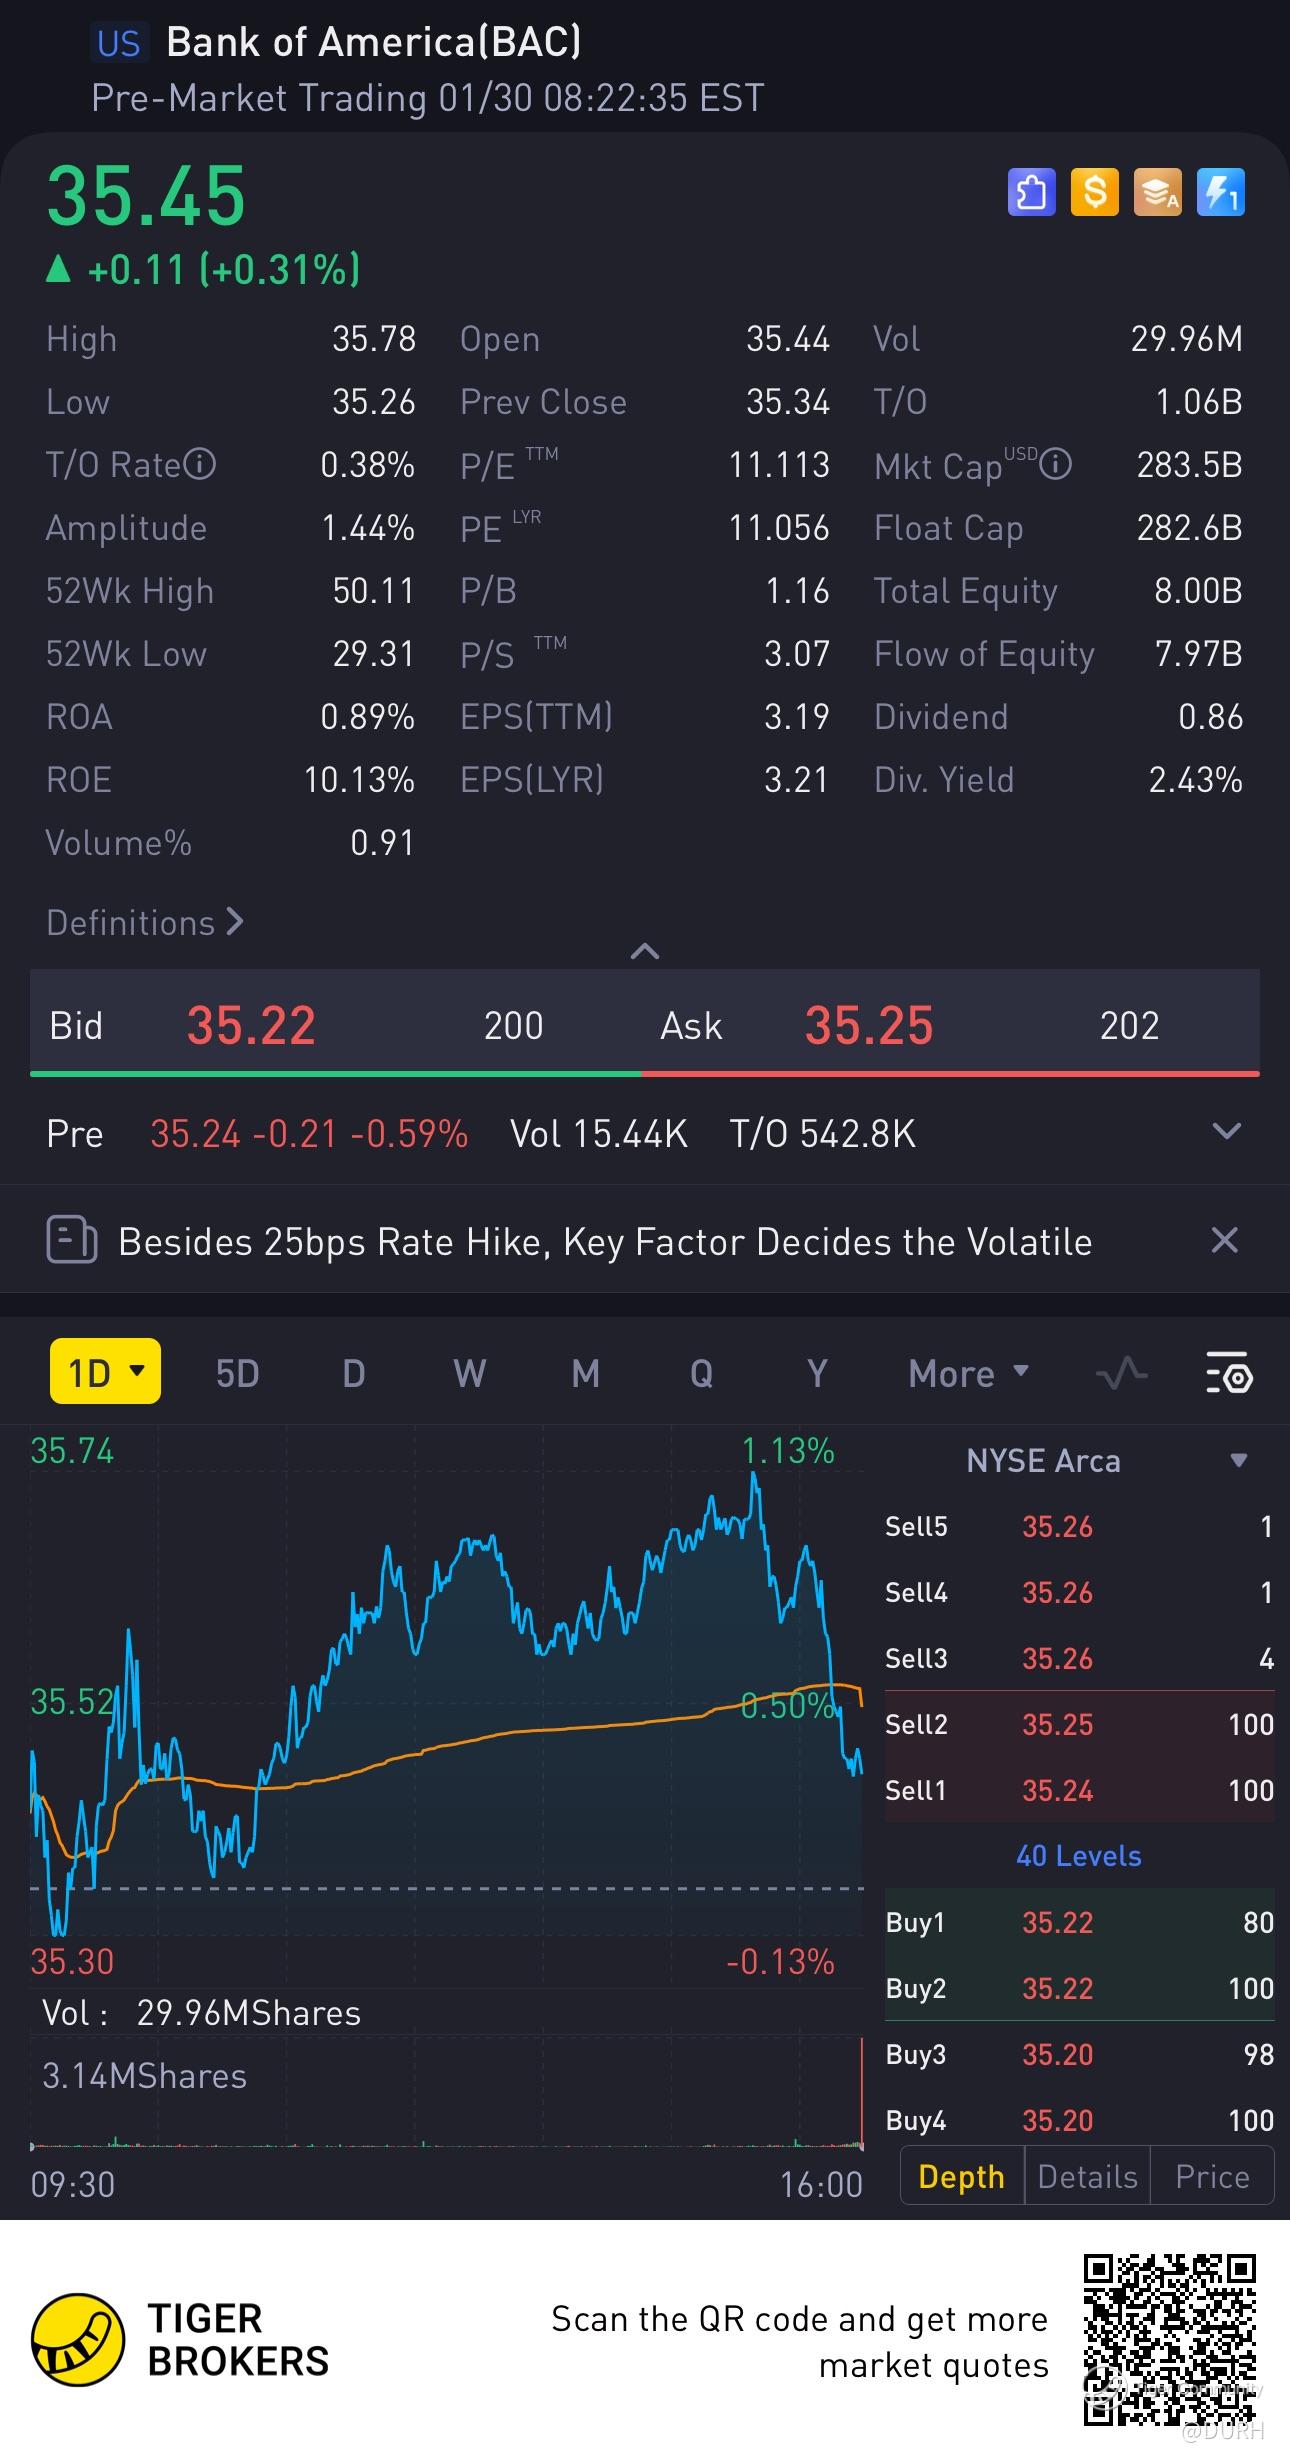Select the Sell4 order book row
1290x2460 pixels.
pyautogui.click(x=1079, y=1592)
